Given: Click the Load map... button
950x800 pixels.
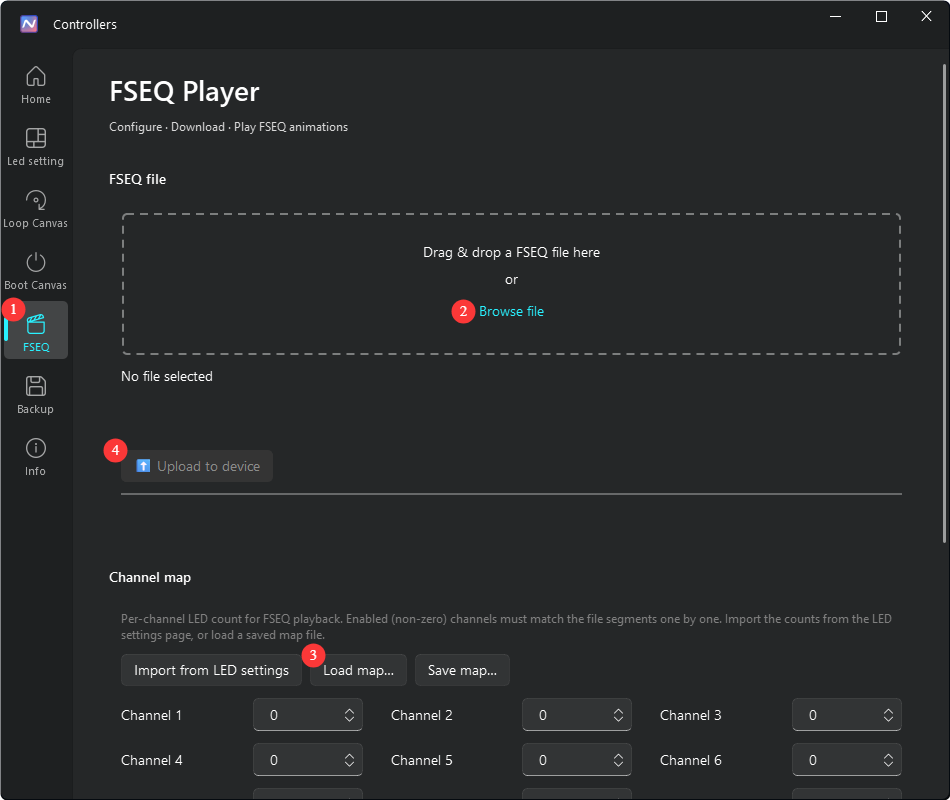Looking at the screenshot, I should 359,670.
